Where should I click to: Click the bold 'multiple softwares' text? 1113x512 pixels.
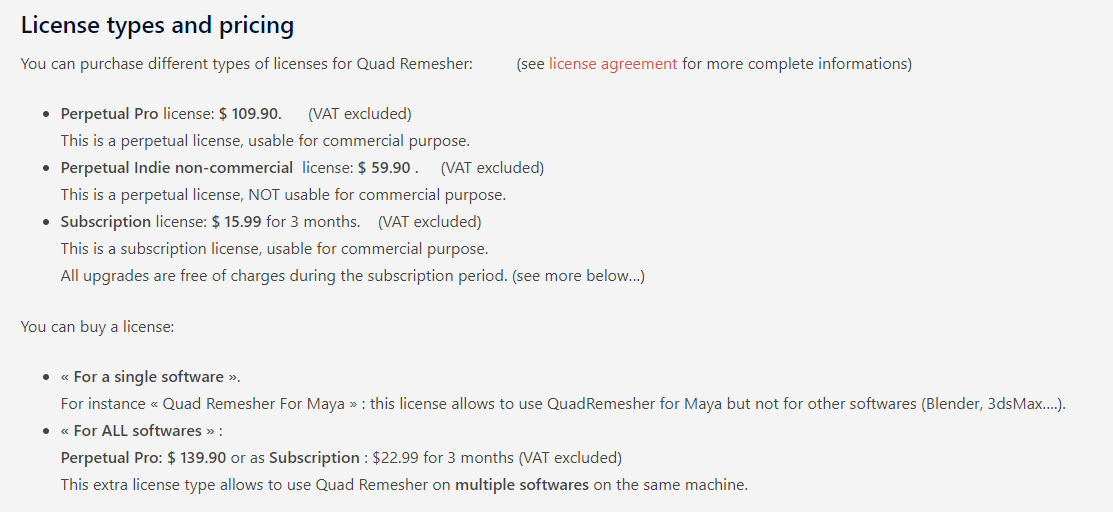coord(522,484)
